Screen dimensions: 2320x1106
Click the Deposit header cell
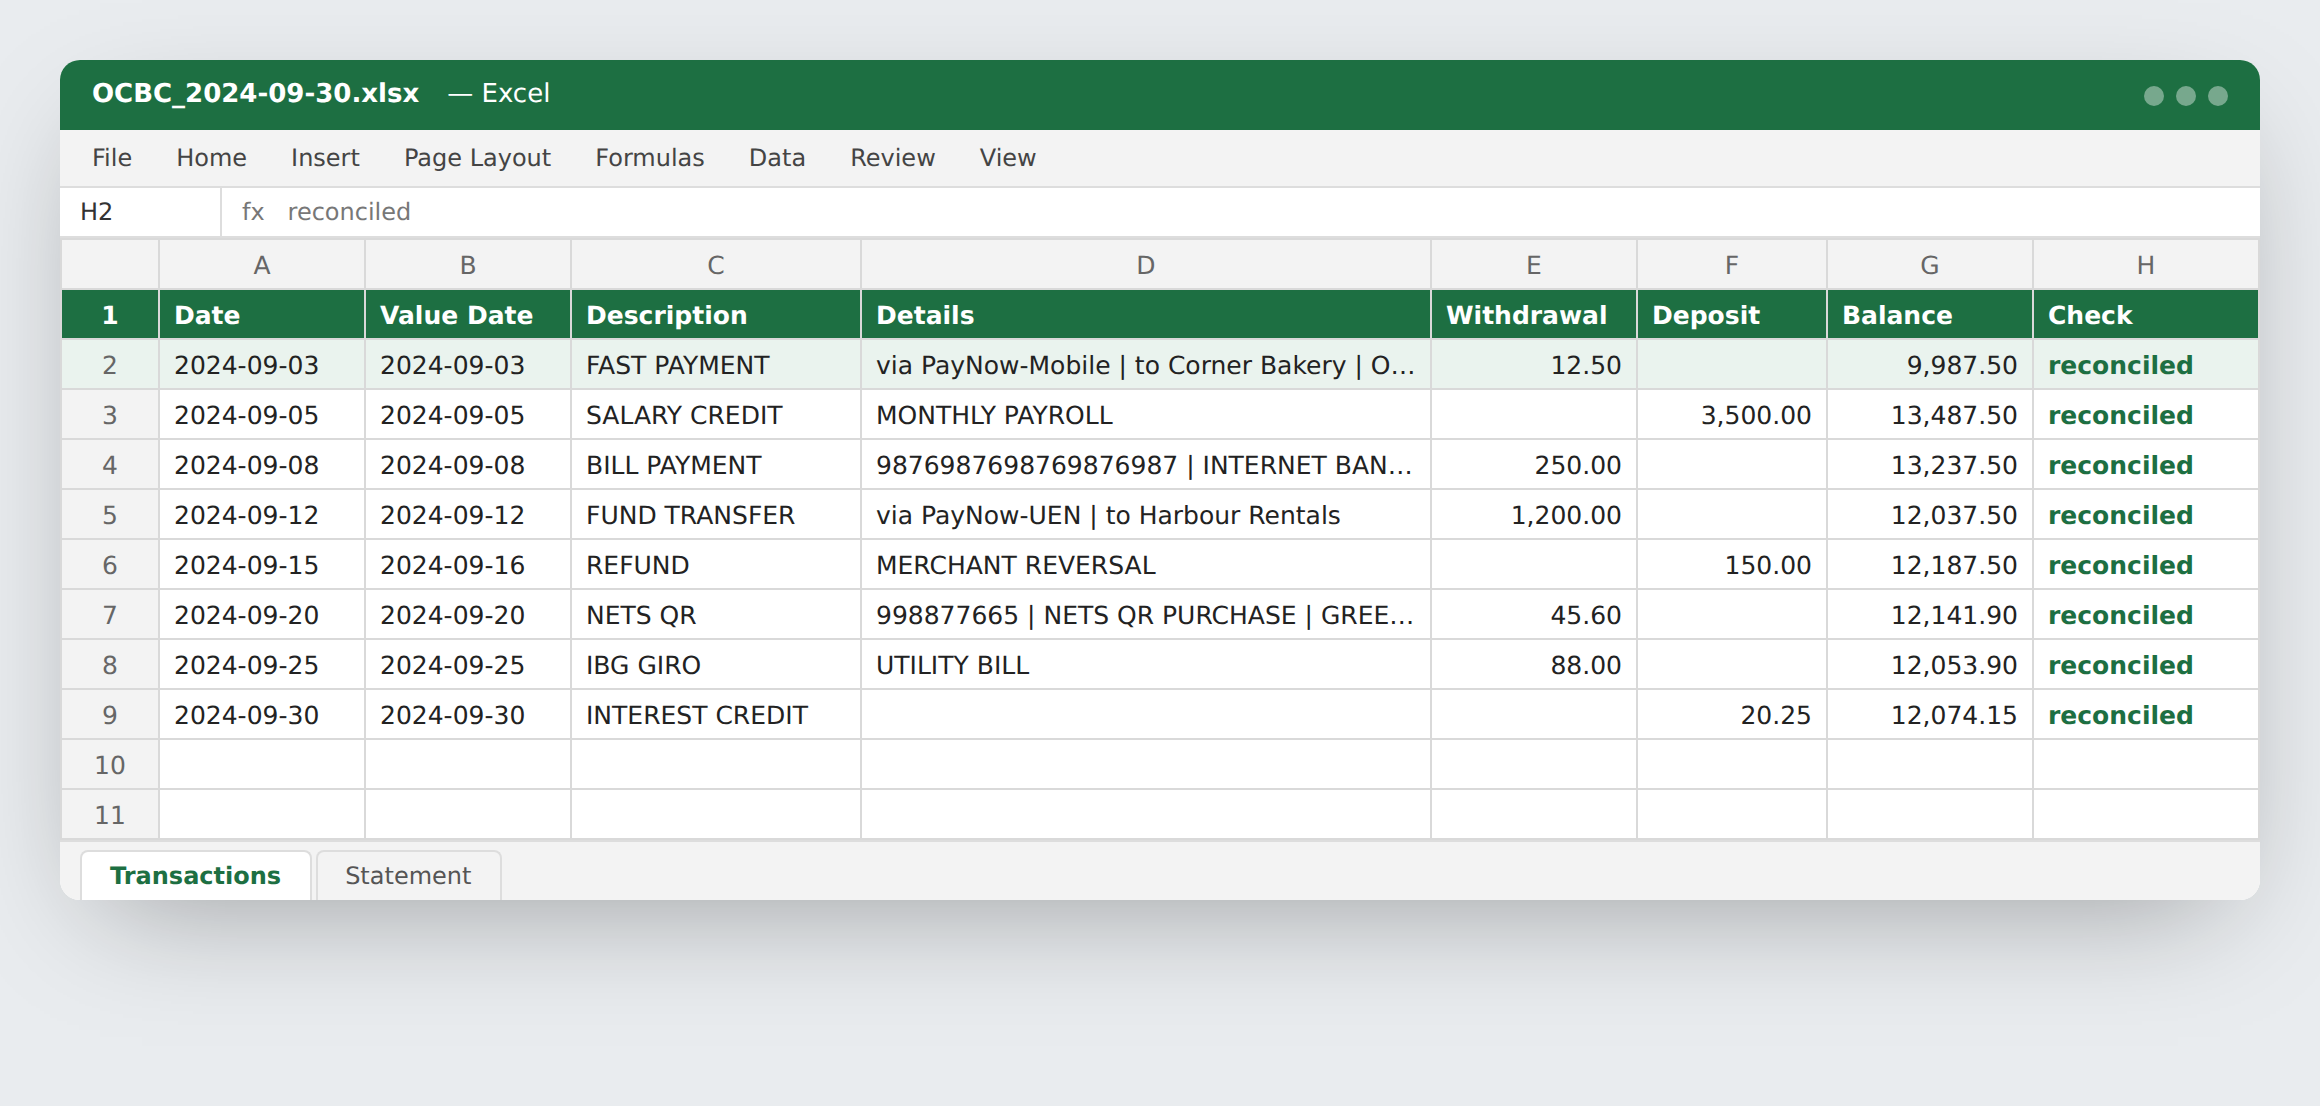coord(1732,315)
